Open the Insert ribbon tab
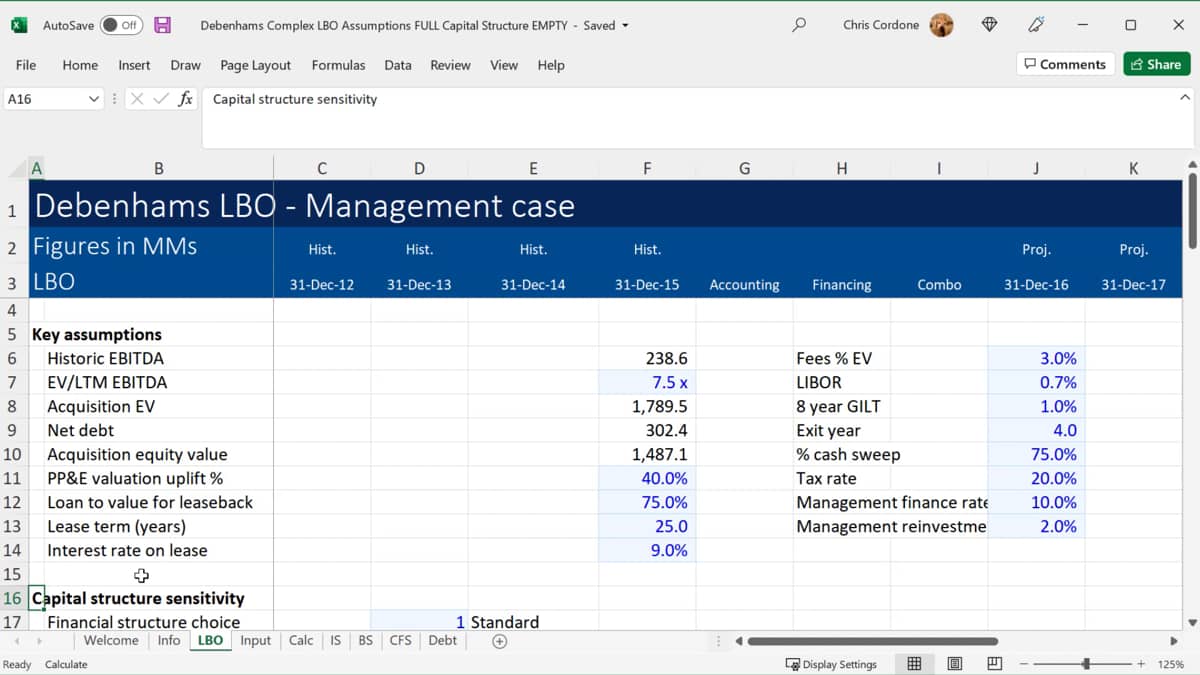 tap(134, 65)
